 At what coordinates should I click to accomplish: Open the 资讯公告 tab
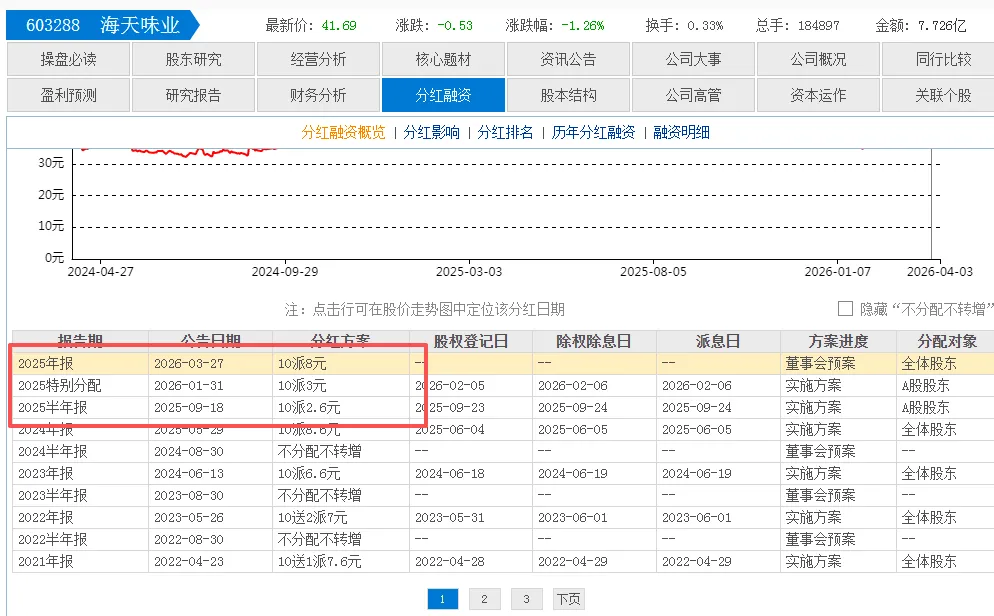pos(568,59)
